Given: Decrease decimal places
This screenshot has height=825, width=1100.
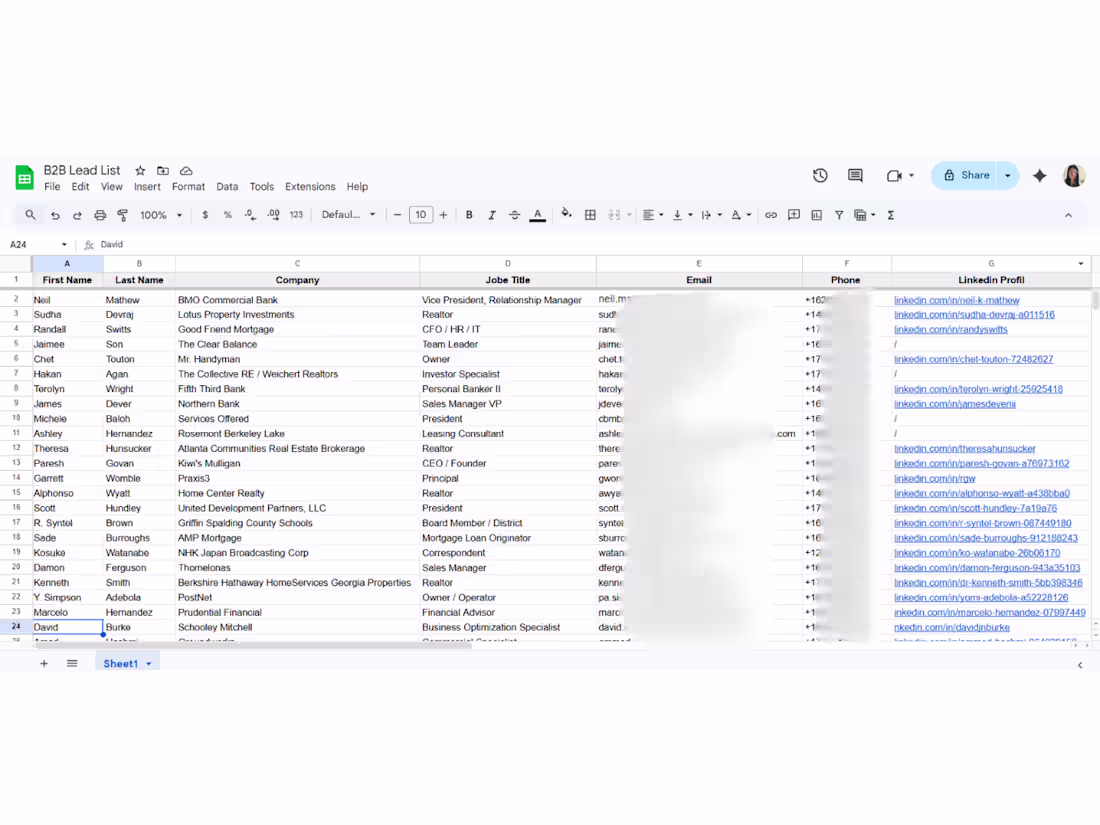Looking at the screenshot, I should coord(250,215).
